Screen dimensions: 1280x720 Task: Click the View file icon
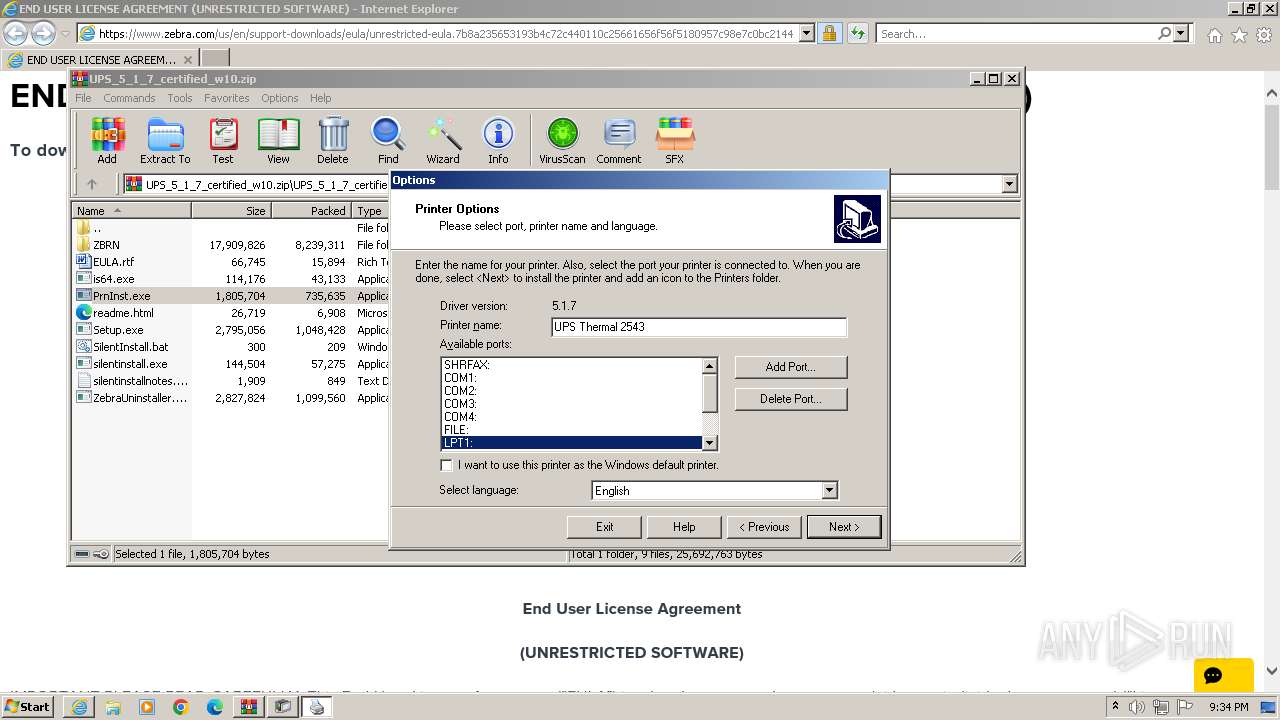278,140
